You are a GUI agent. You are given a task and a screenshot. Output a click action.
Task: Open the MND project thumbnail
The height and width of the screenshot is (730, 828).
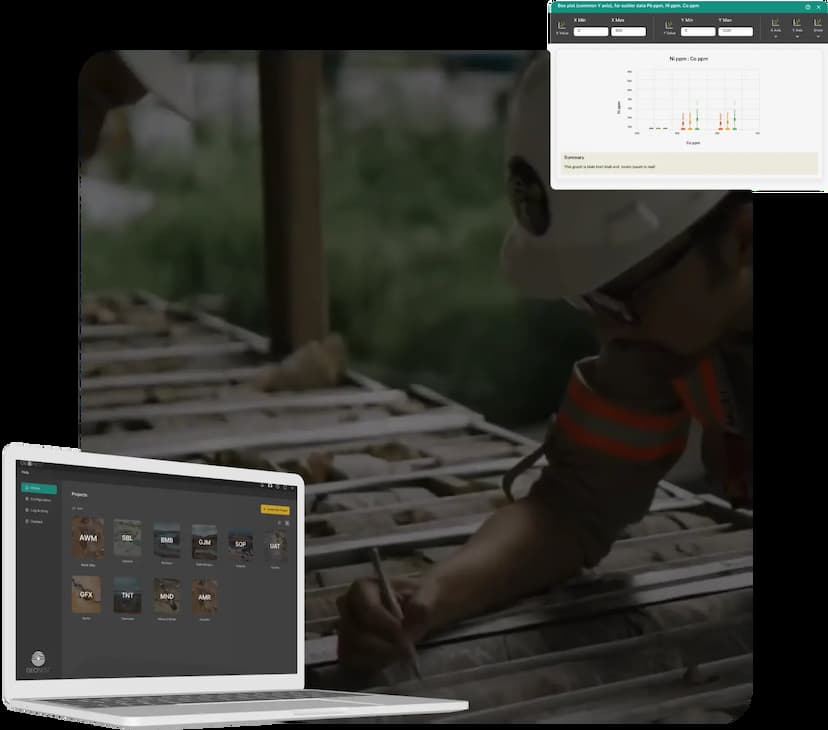(x=166, y=596)
